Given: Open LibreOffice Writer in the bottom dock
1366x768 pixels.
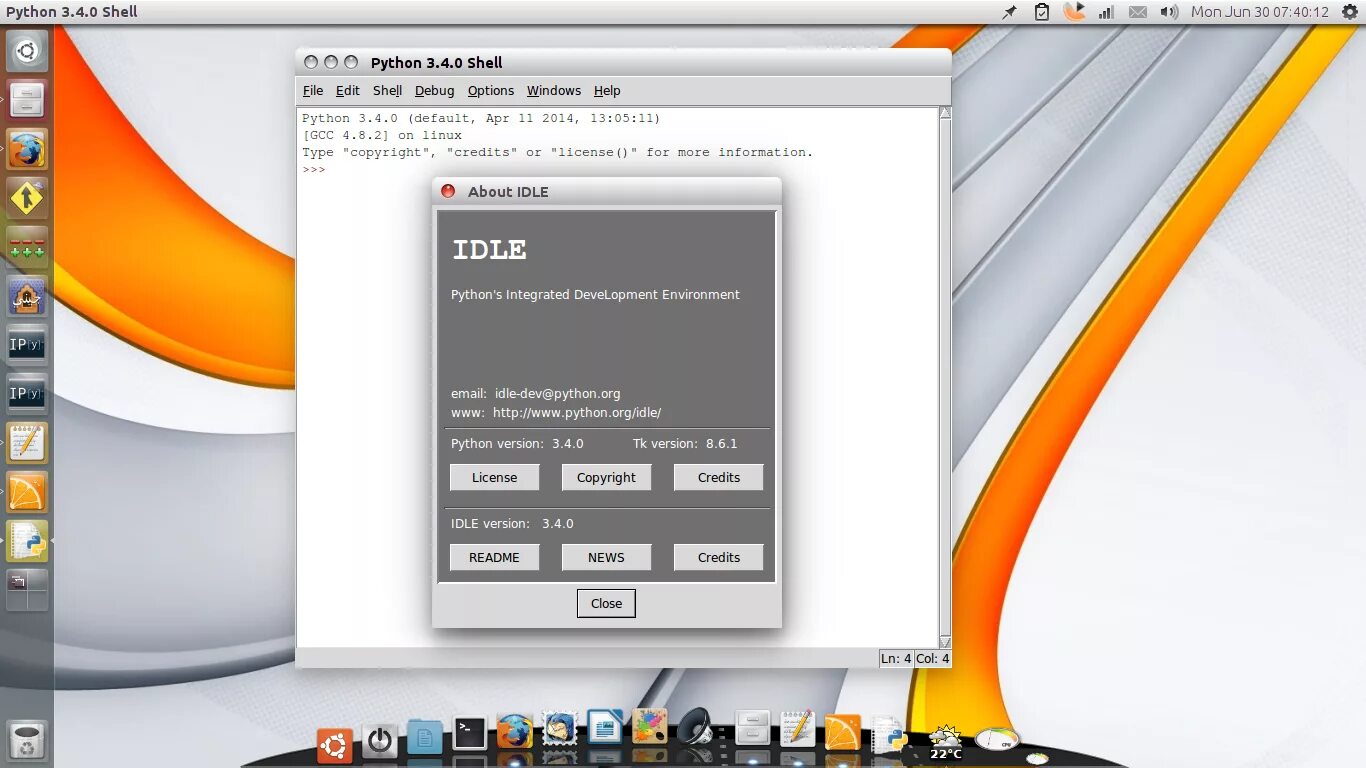Looking at the screenshot, I should (x=605, y=727).
